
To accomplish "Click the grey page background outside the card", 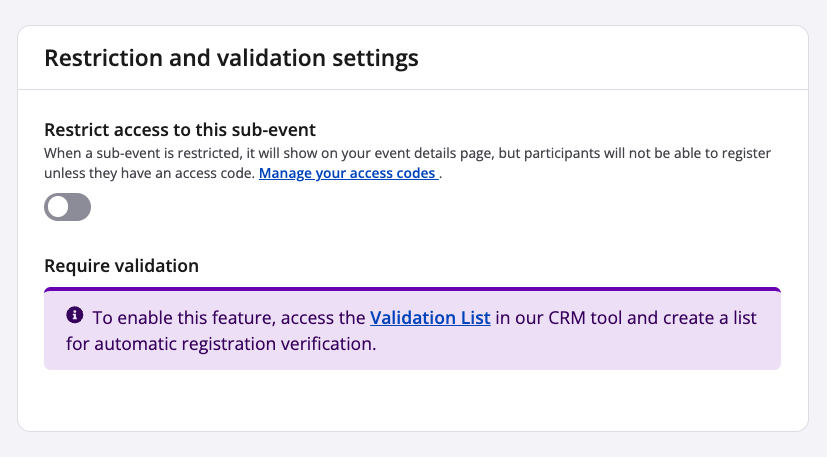I will pos(8,230).
